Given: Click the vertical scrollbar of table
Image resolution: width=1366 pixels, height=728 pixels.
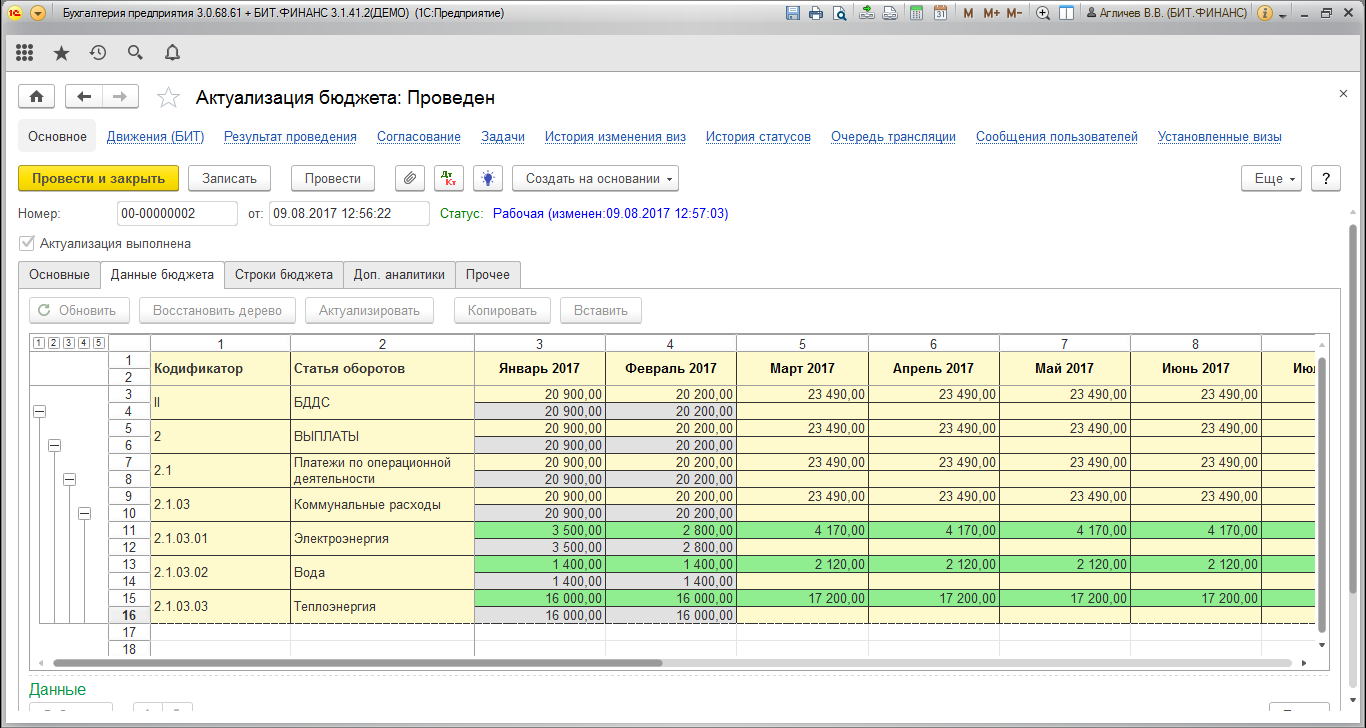Looking at the screenshot, I should click(x=1322, y=495).
